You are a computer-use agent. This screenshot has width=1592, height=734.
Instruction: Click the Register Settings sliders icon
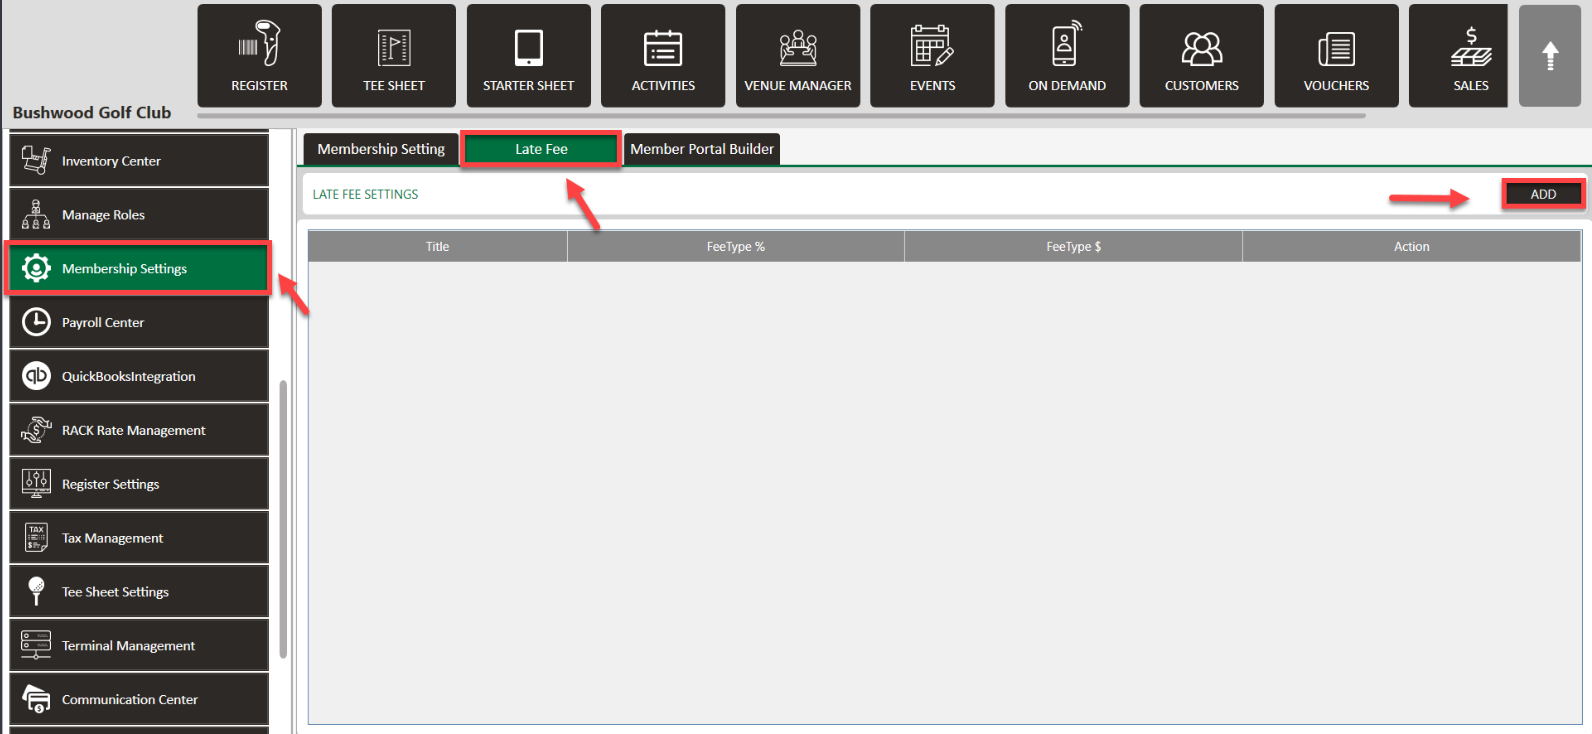[x=36, y=484]
